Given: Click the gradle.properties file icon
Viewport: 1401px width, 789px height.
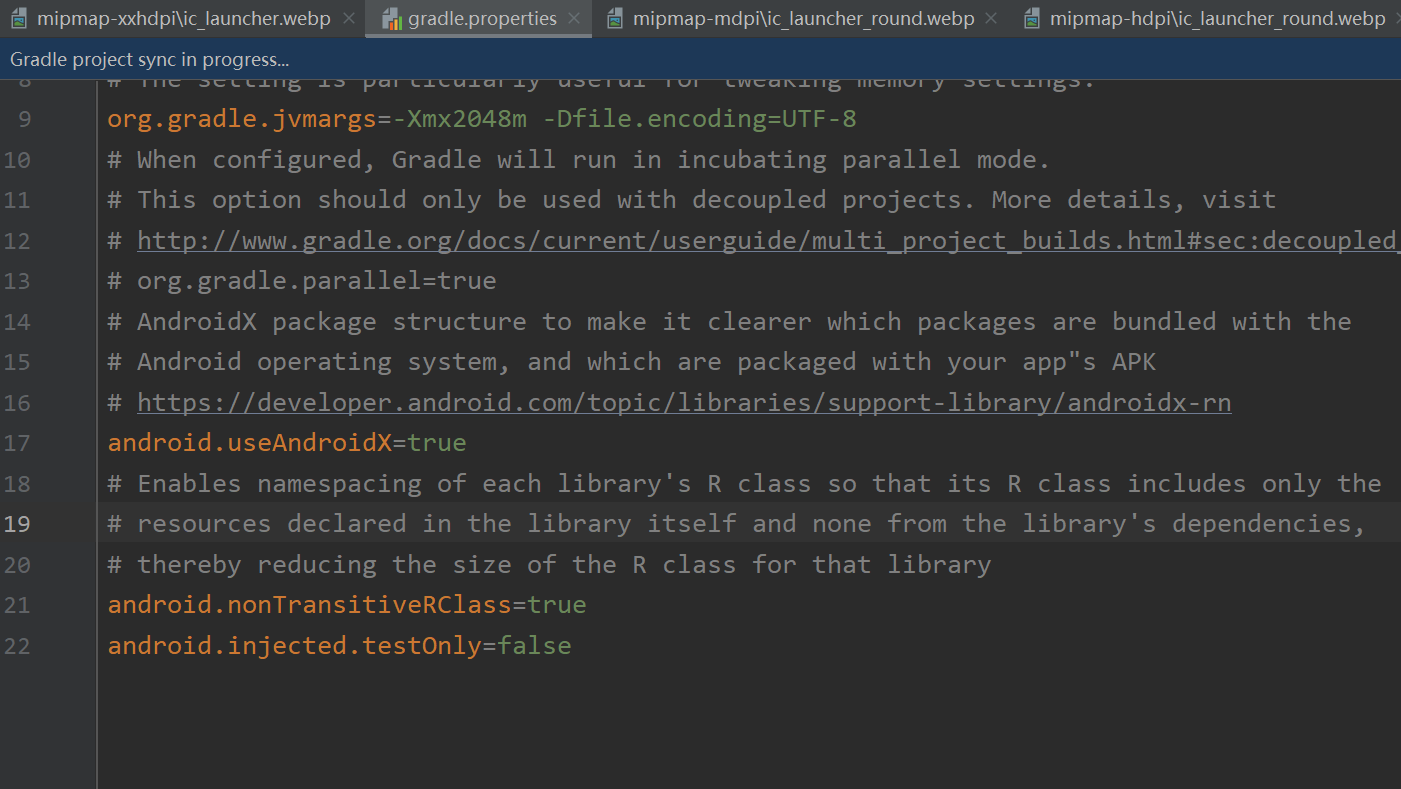Looking at the screenshot, I should (392, 19).
